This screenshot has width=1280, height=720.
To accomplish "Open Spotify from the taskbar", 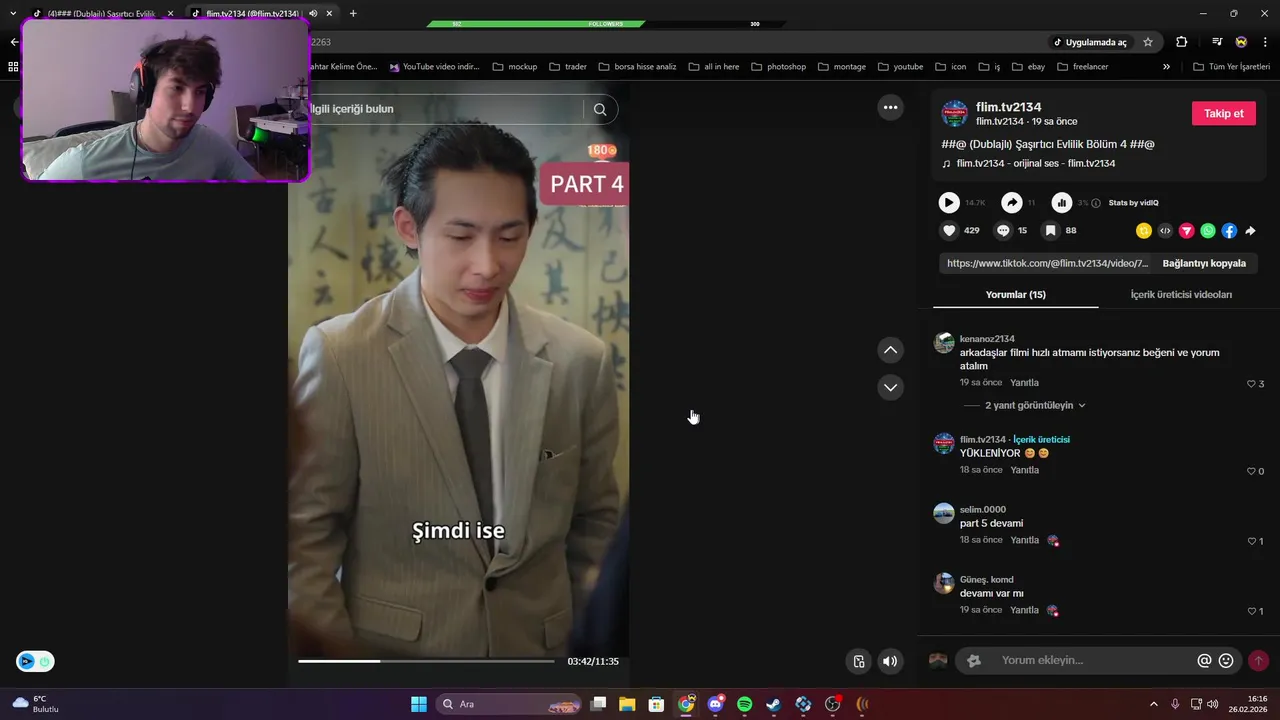I will tap(744, 704).
